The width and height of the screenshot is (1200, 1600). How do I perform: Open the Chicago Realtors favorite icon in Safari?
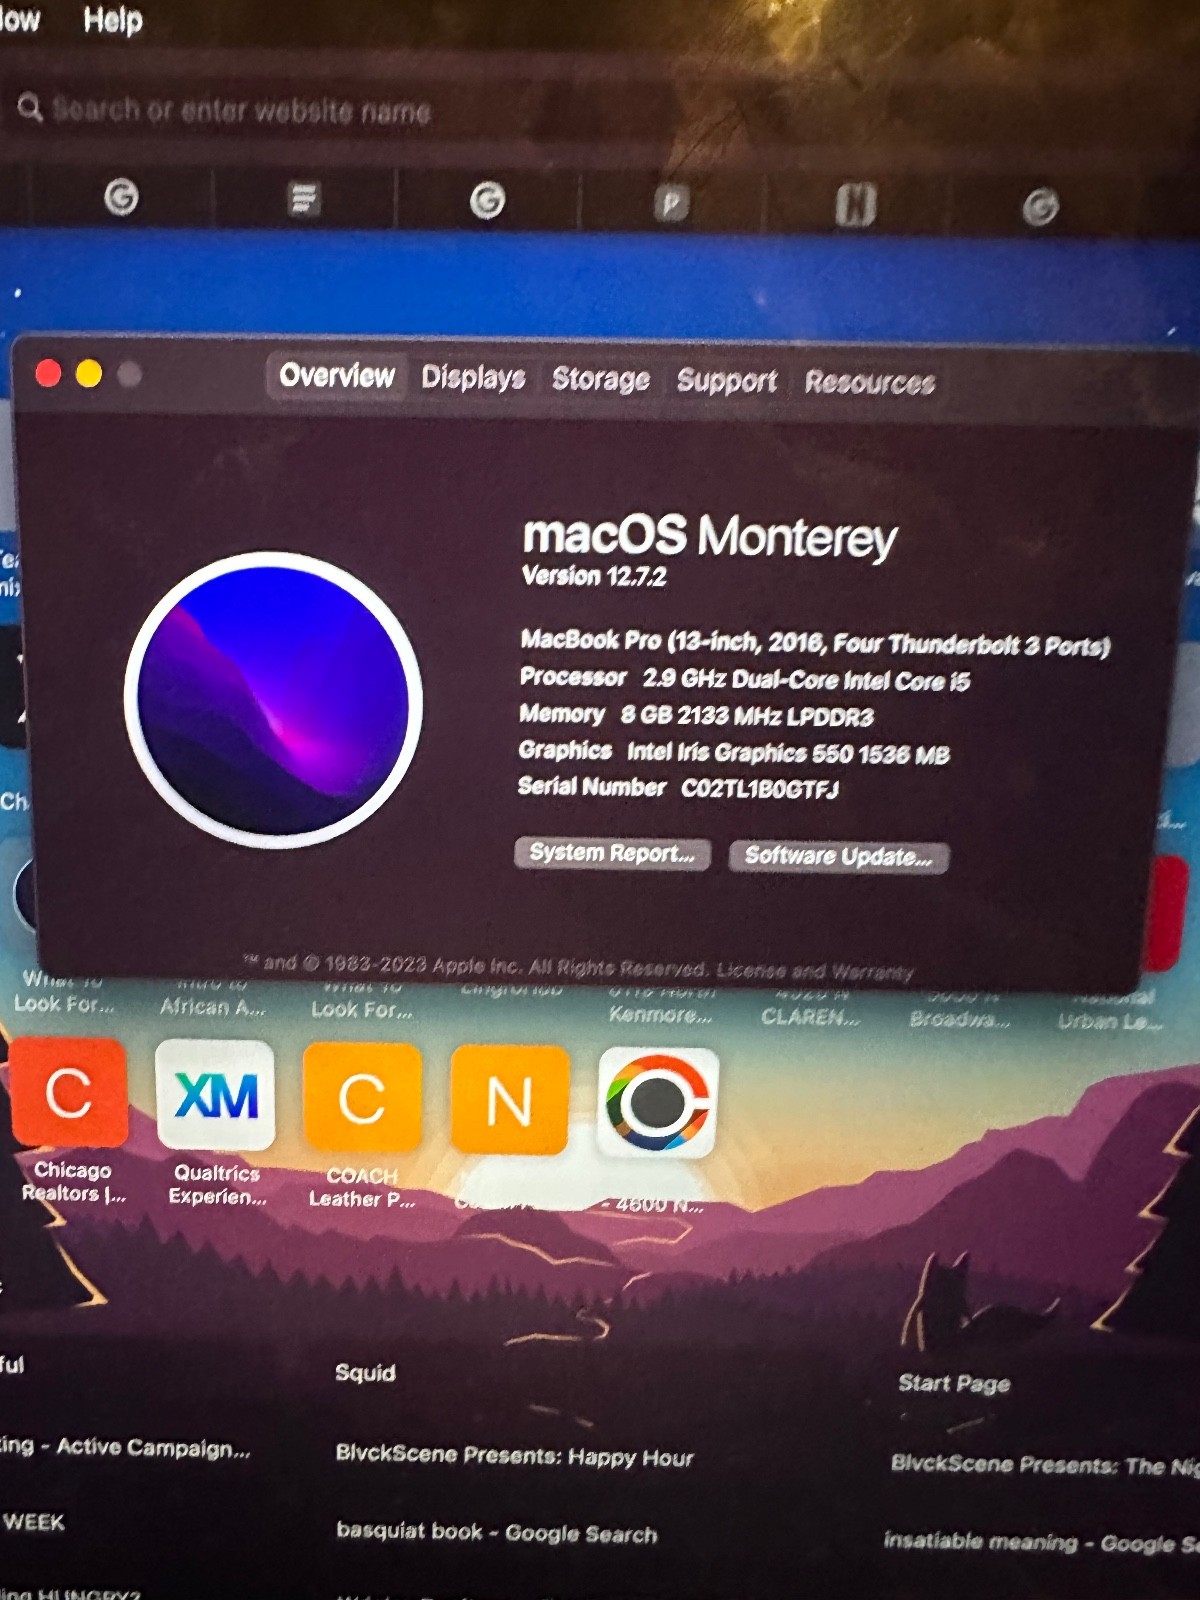coord(69,1092)
